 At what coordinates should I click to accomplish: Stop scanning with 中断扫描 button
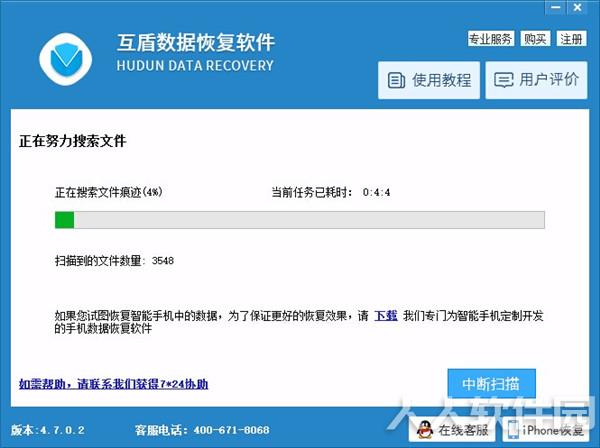click(x=491, y=384)
